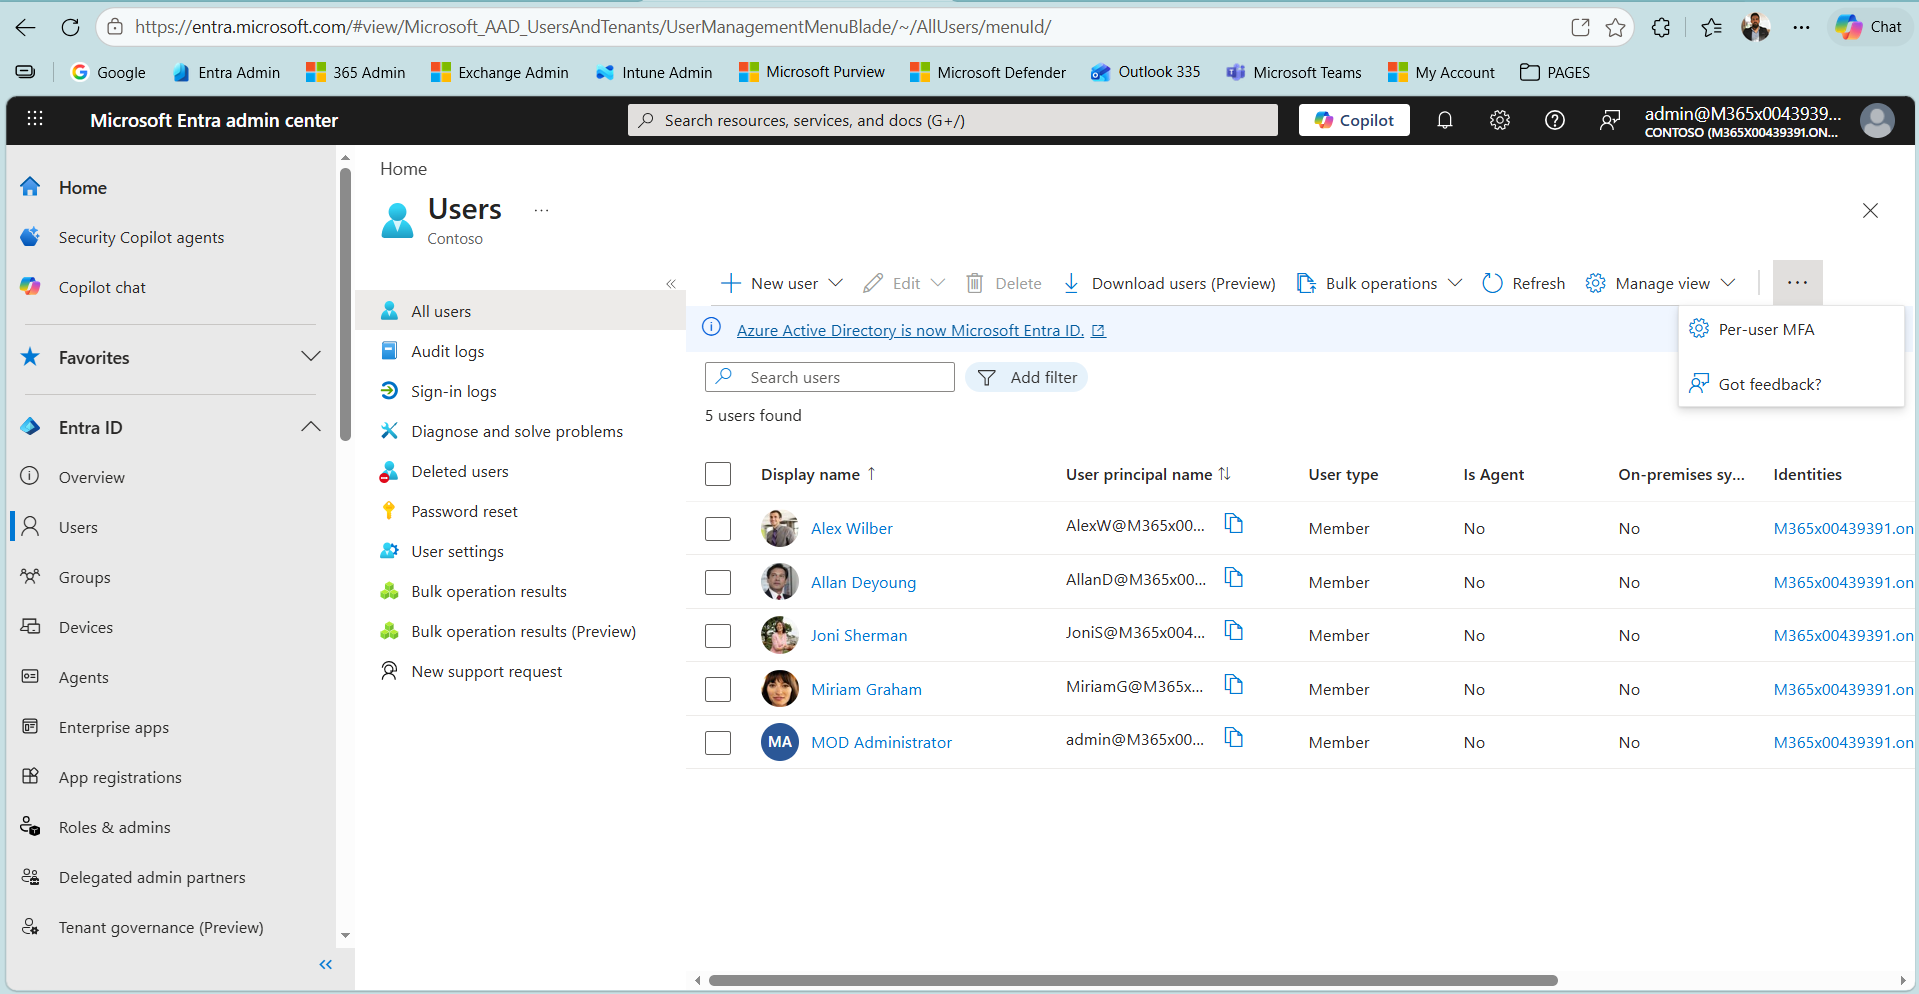Click the browser back arrow
Image resolution: width=1919 pixels, height=994 pixels.
click(26, 27)
